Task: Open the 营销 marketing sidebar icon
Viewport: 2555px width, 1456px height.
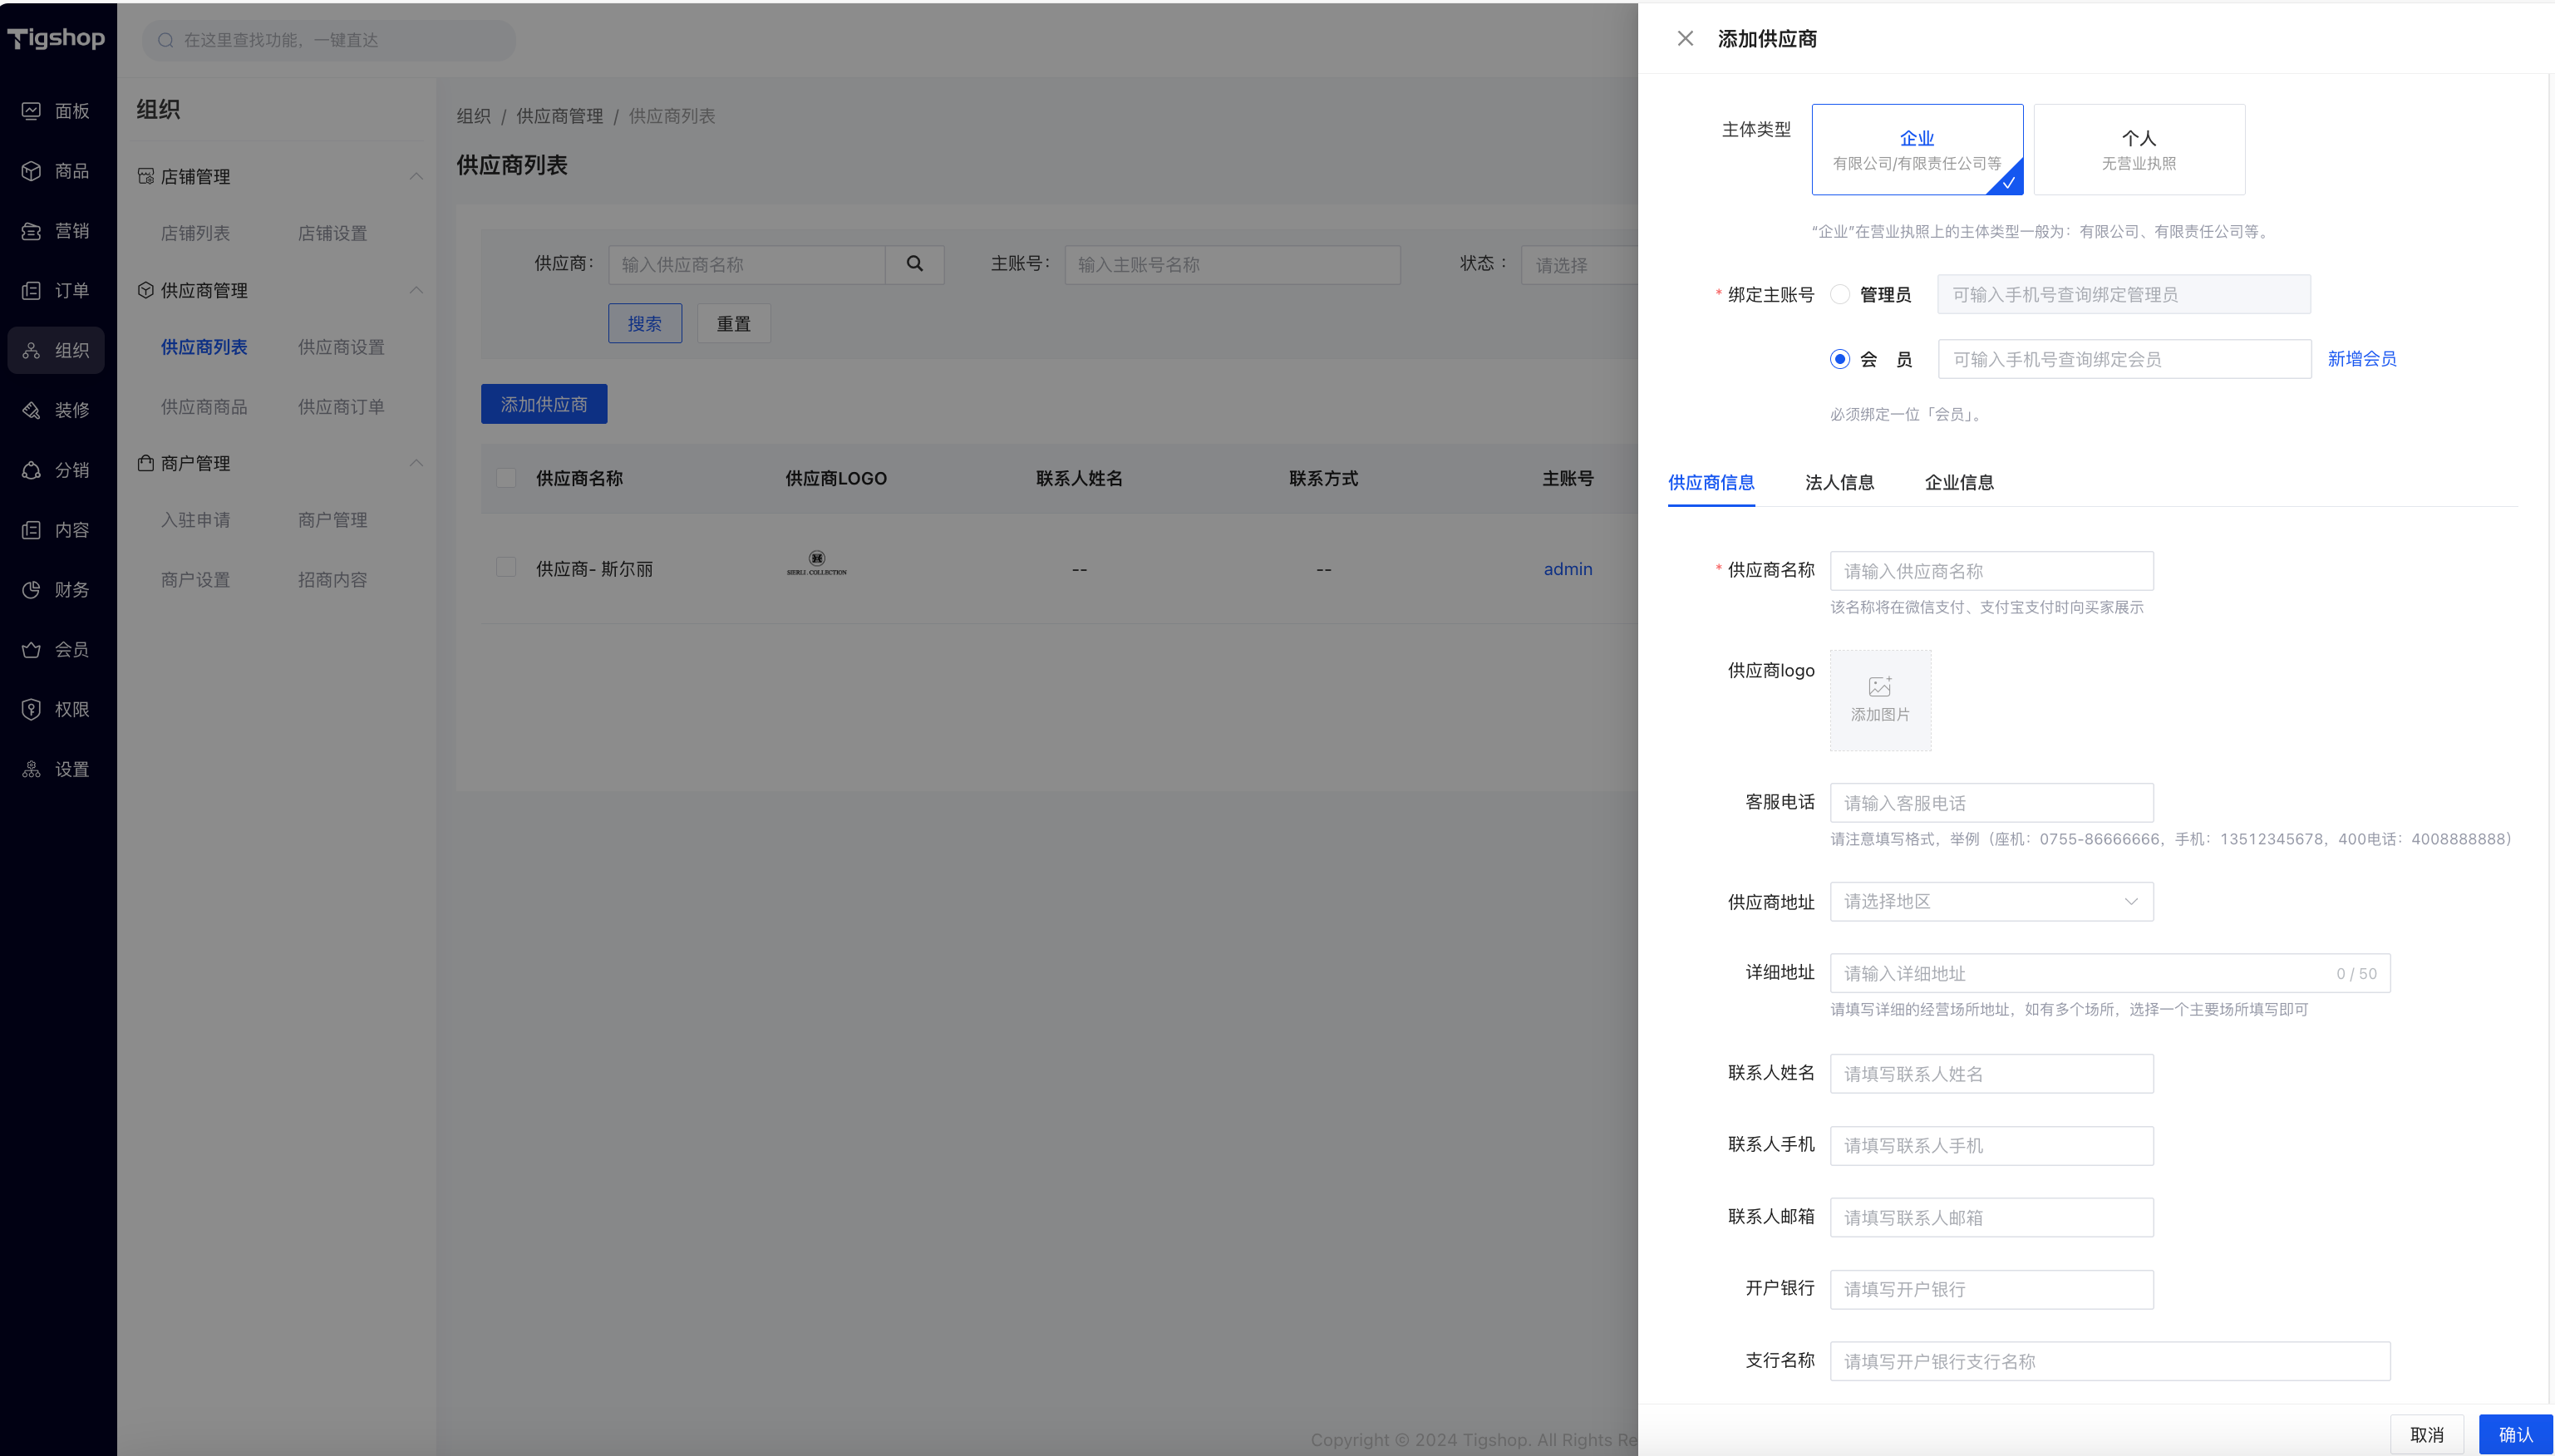Action: (x=31, y=231)
